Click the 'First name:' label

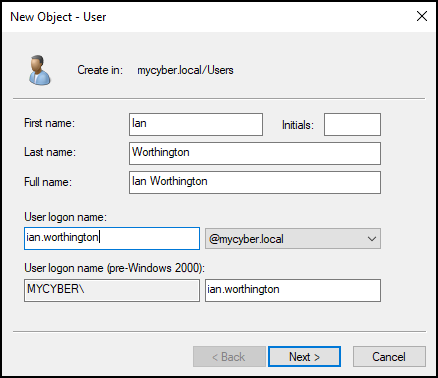(x=50, y=123)
